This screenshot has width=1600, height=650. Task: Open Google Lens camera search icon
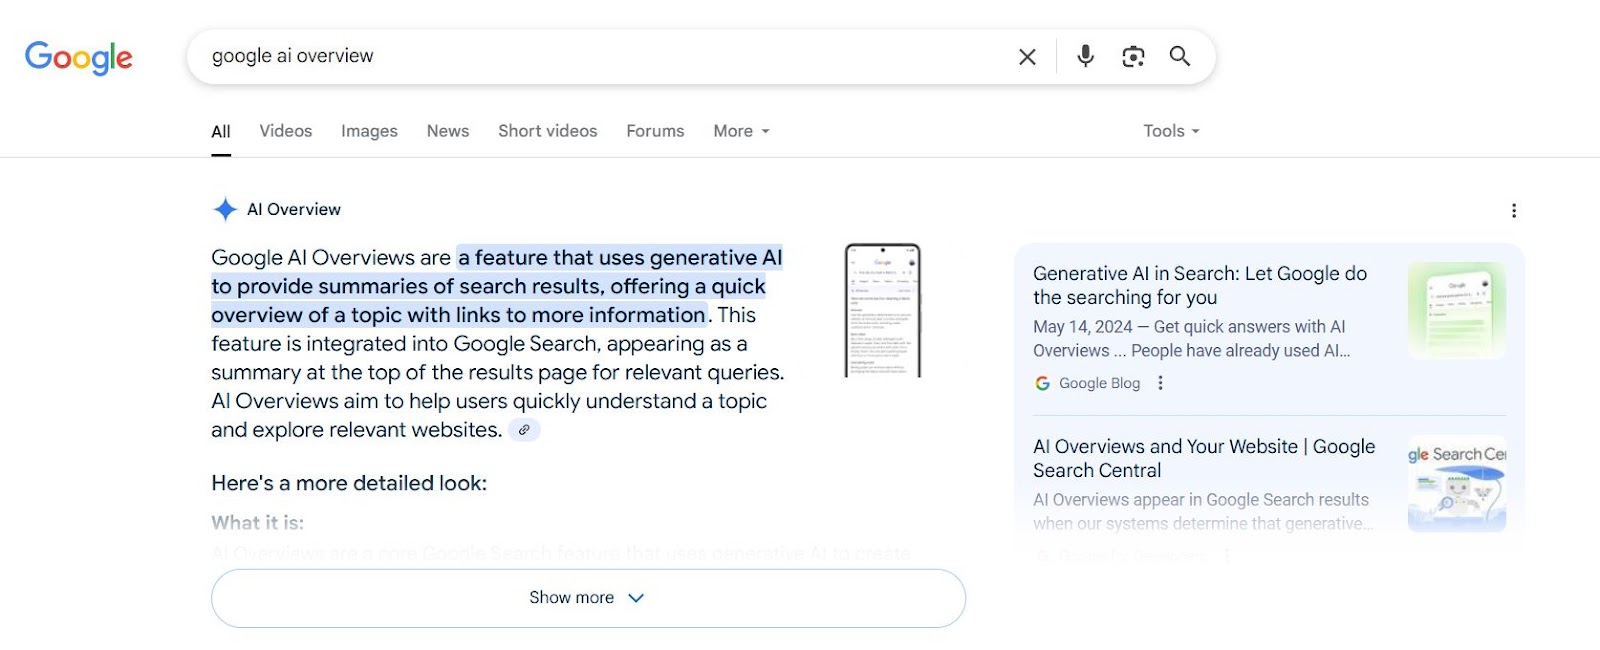1133,56
